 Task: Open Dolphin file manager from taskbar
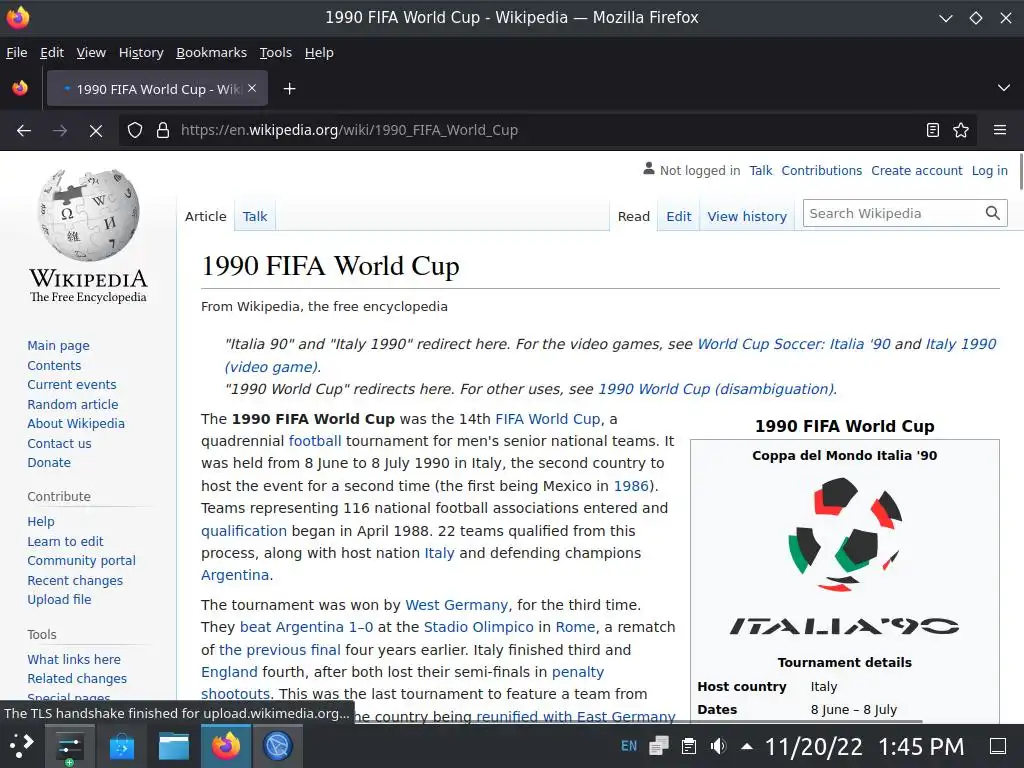point(174,746)
